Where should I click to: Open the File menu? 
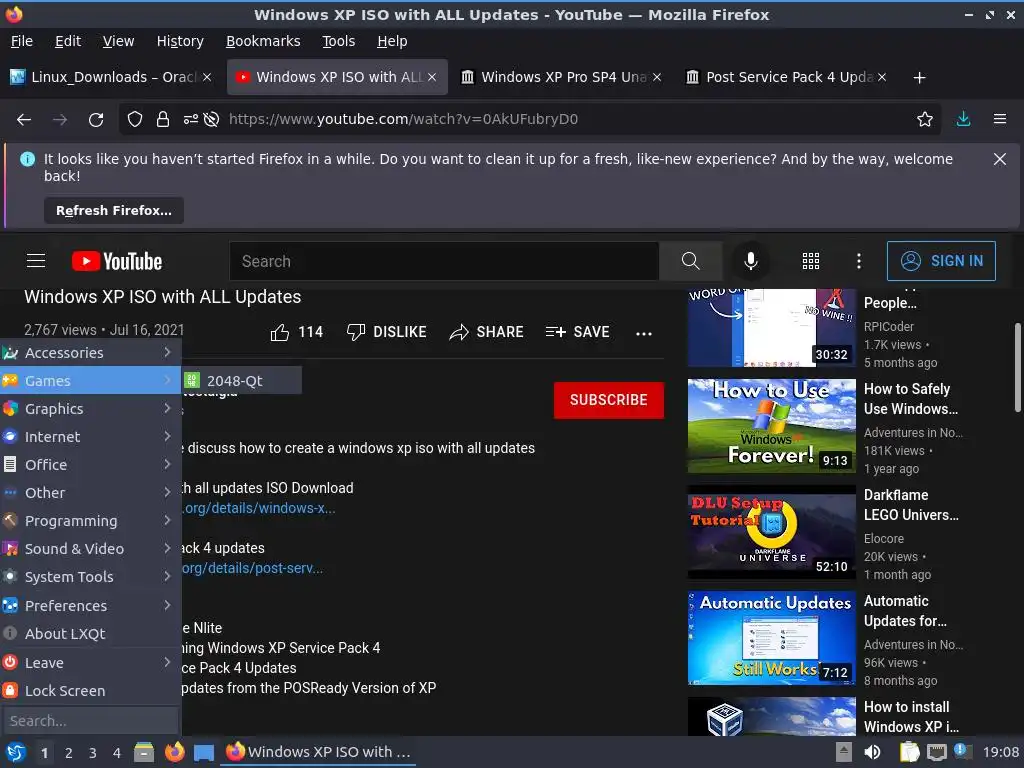(22, 41)
